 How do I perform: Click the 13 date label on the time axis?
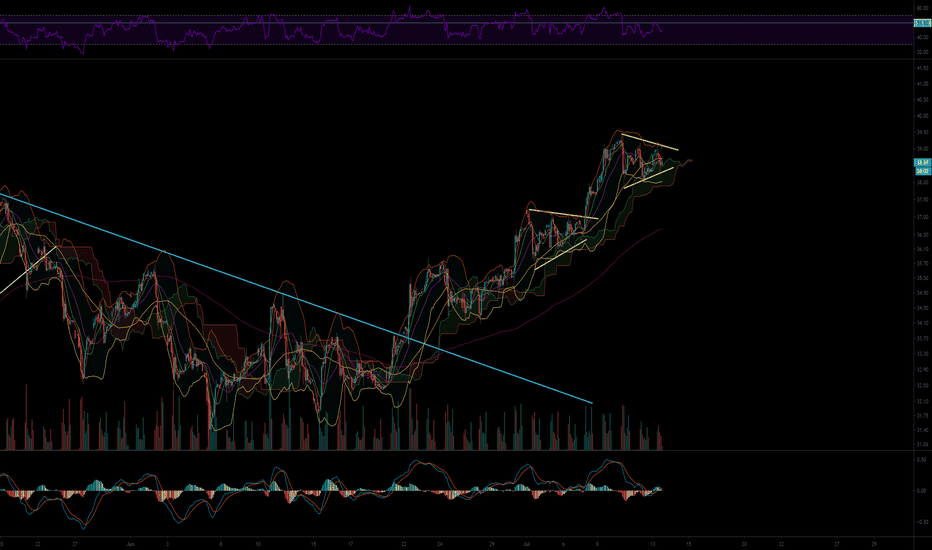click(x=653, y=543)
